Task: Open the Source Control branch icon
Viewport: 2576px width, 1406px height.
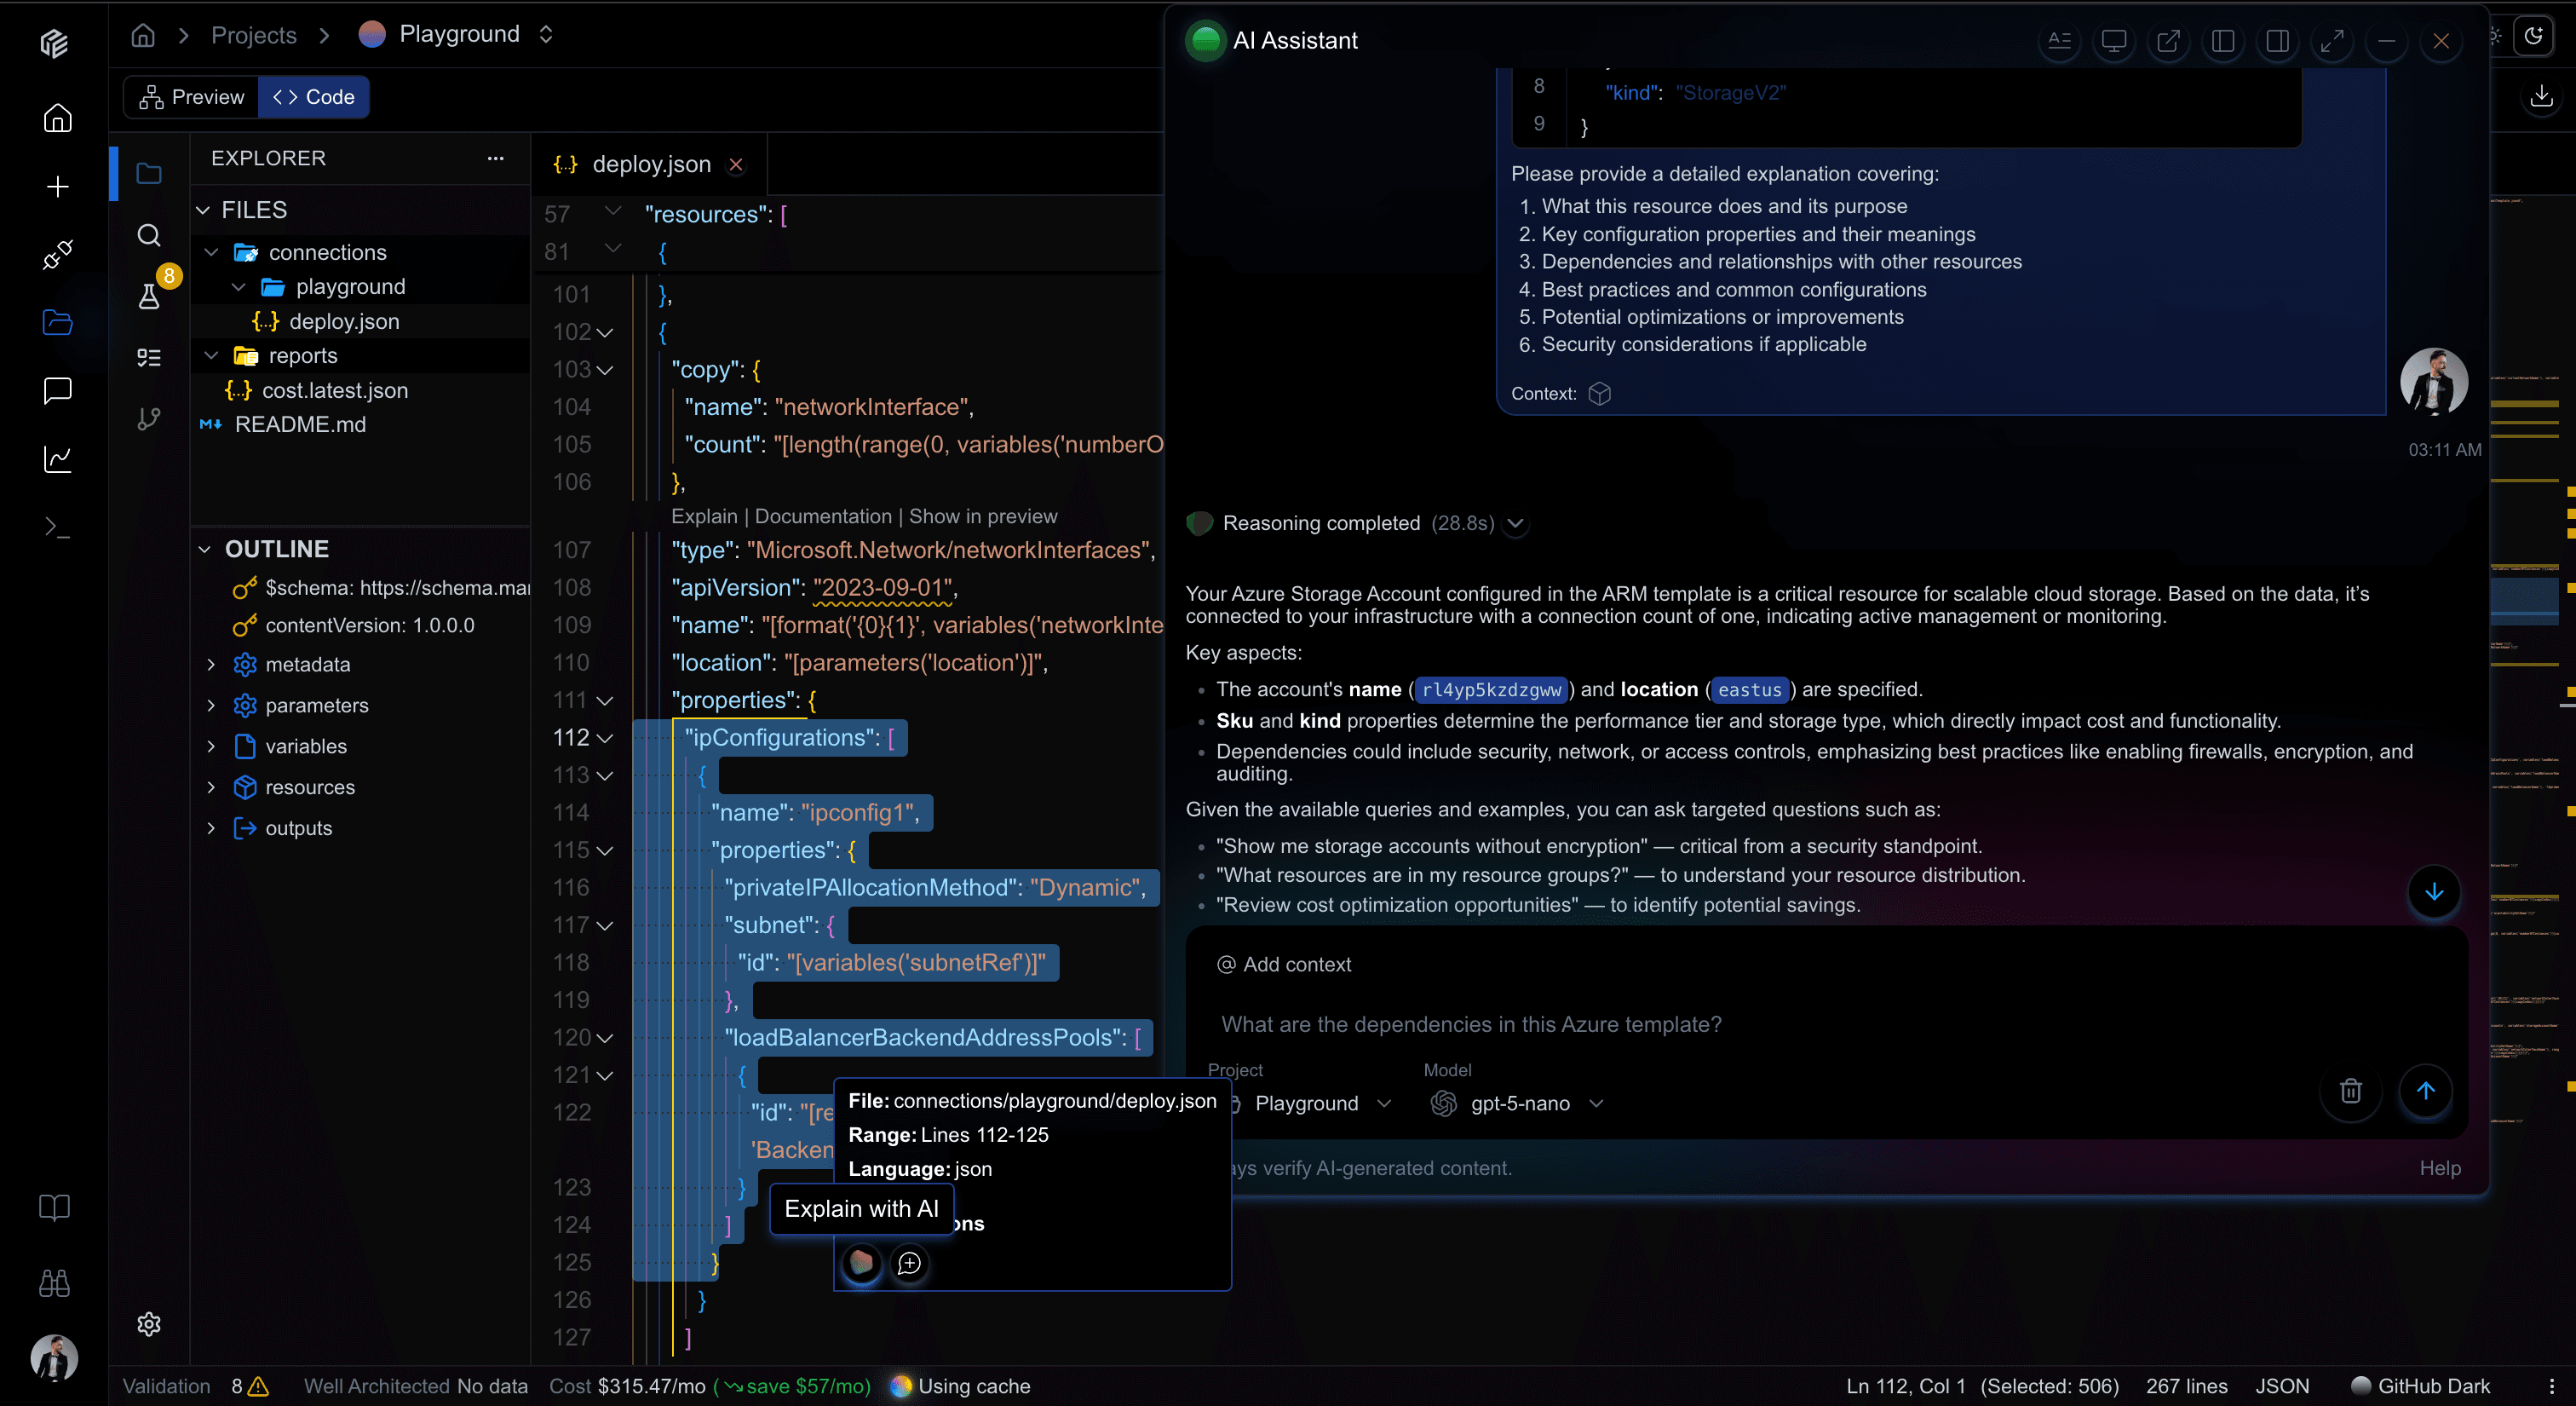Action: tap(149, 419)
